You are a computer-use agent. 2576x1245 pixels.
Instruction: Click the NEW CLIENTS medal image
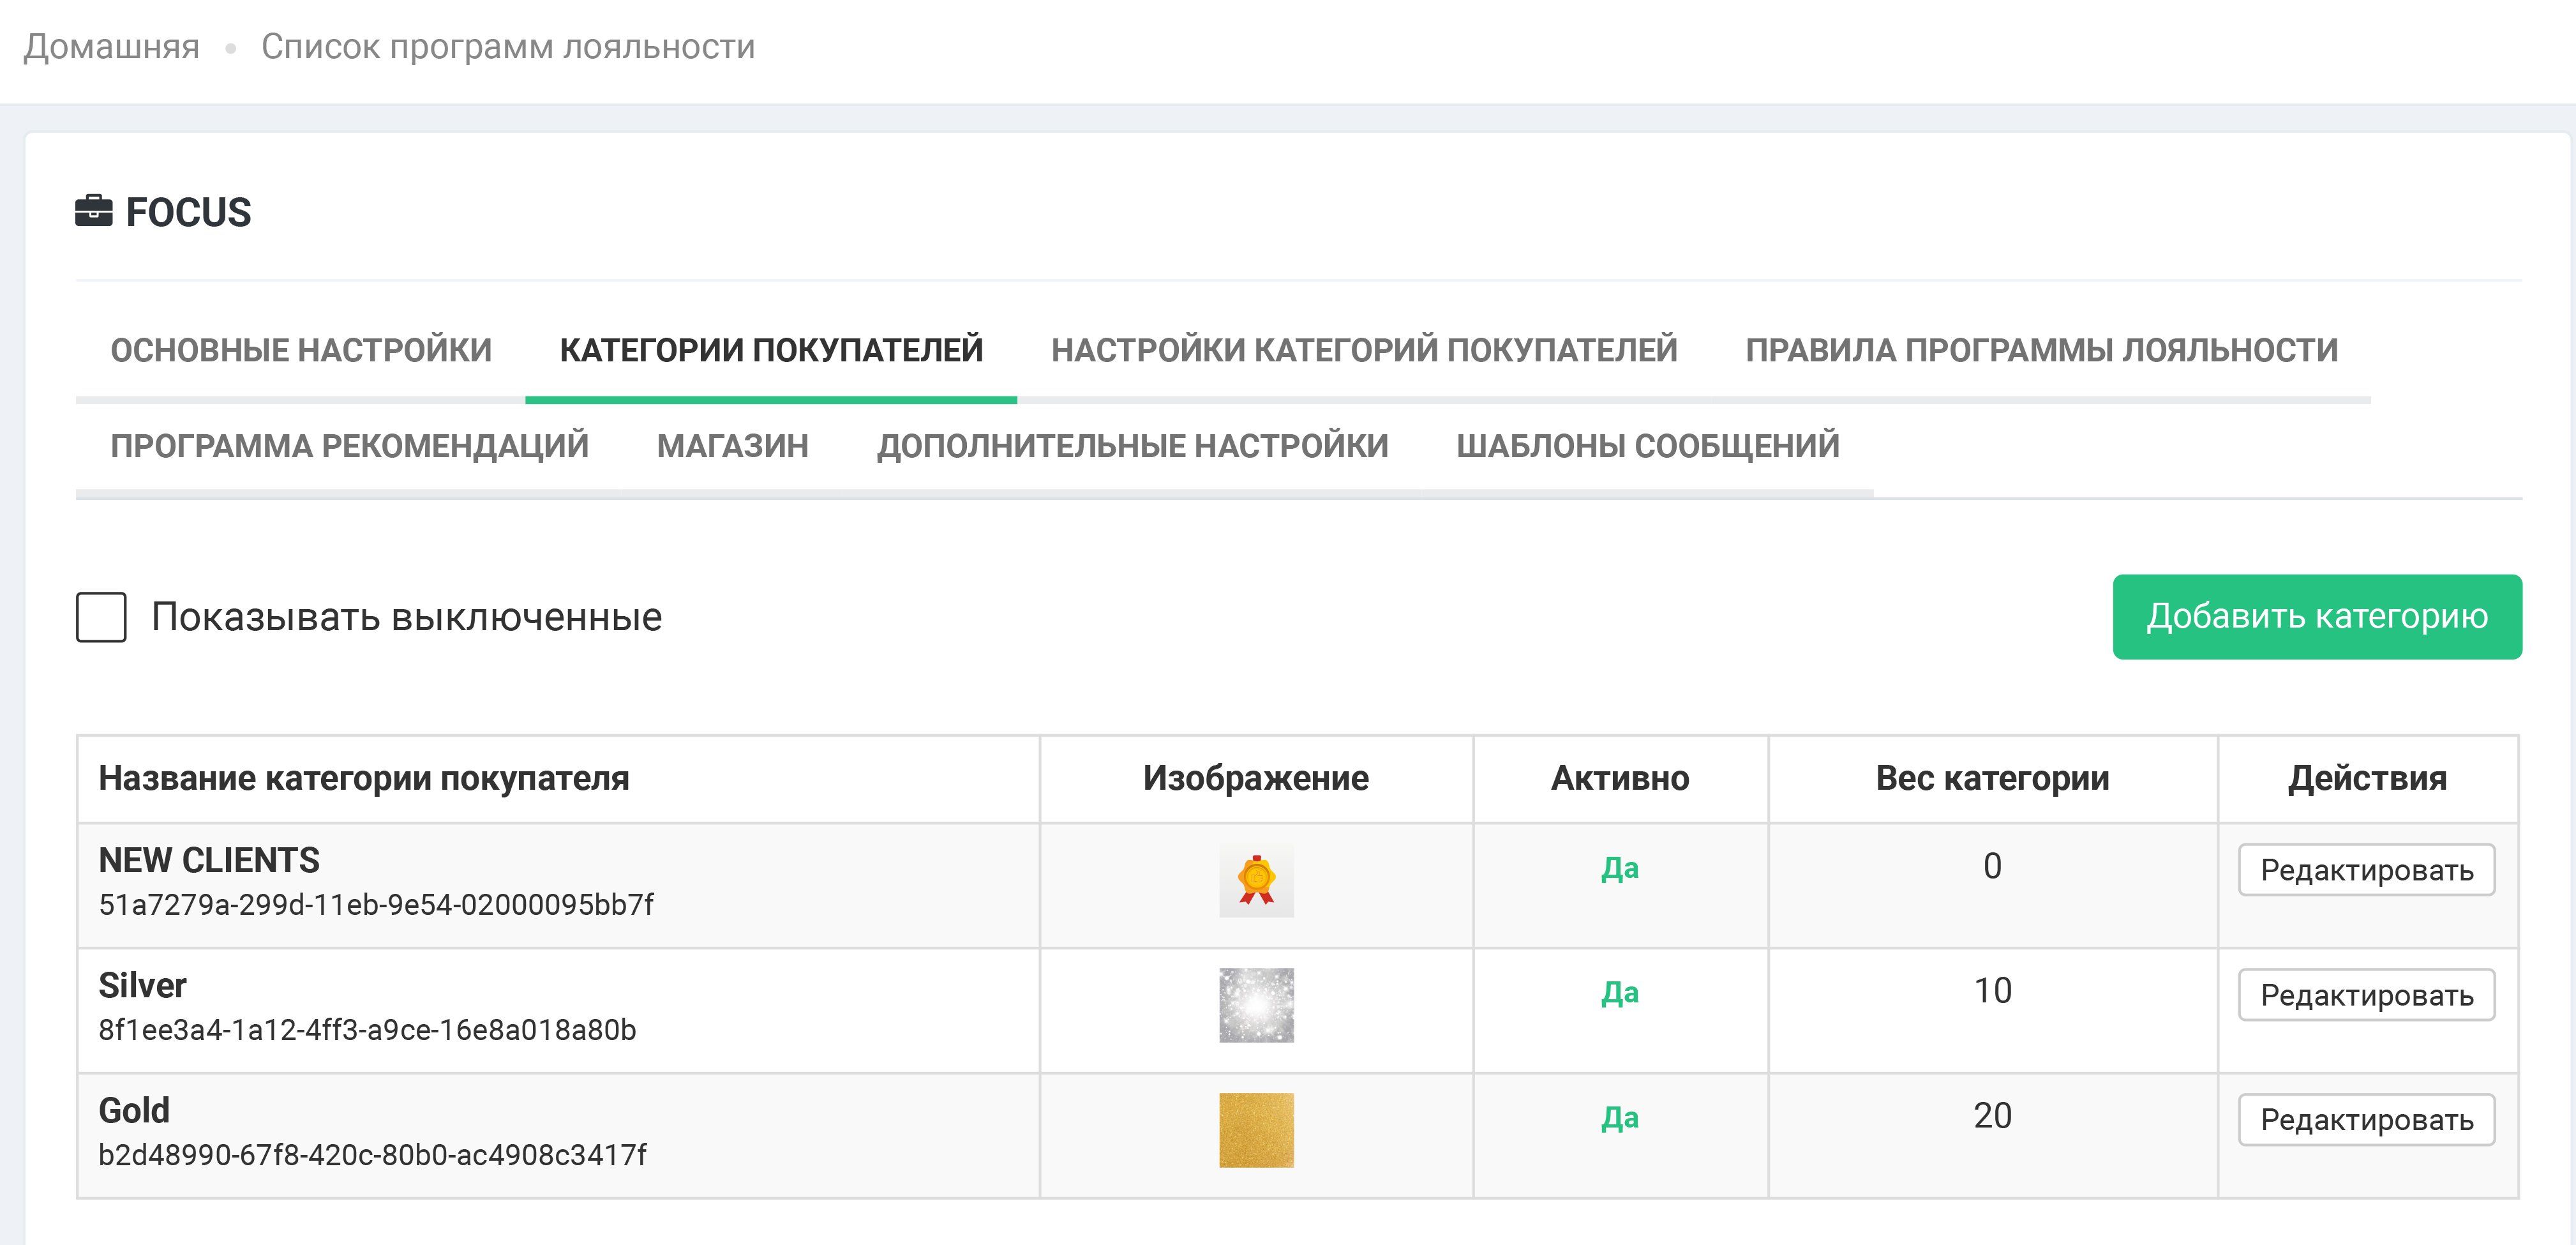tap(1256, 880)
